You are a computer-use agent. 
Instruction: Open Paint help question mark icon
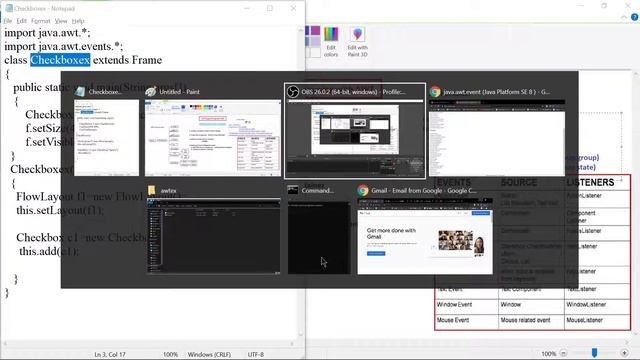pyautogui.click(x=634, y=17)
